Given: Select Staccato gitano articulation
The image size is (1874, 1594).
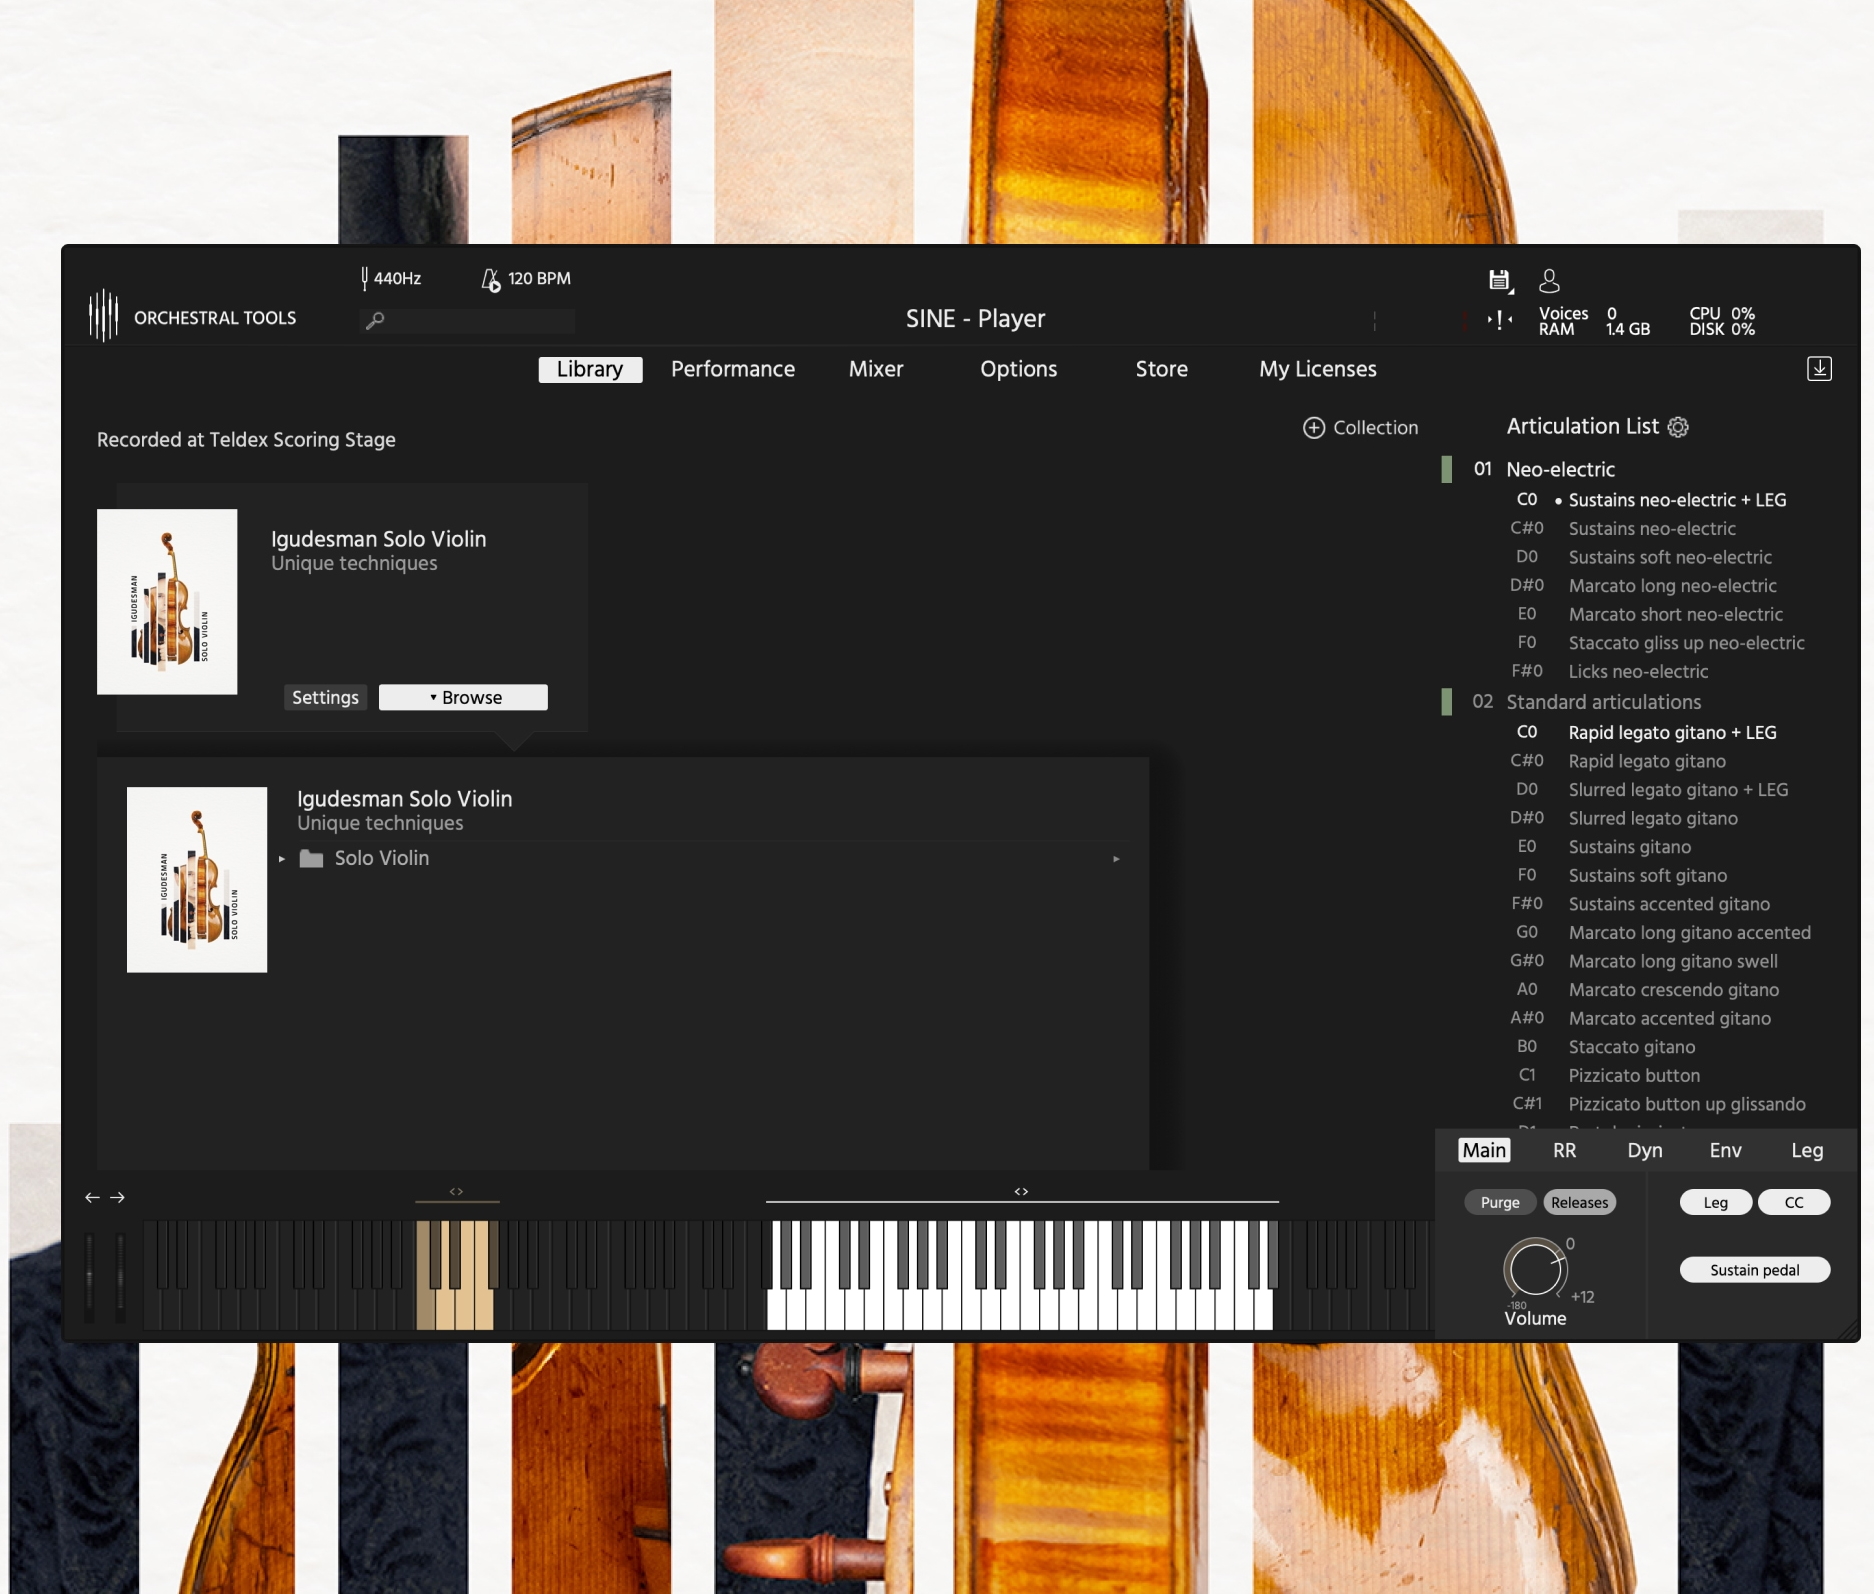Looking at the screenshot, I should 1631,1047.
